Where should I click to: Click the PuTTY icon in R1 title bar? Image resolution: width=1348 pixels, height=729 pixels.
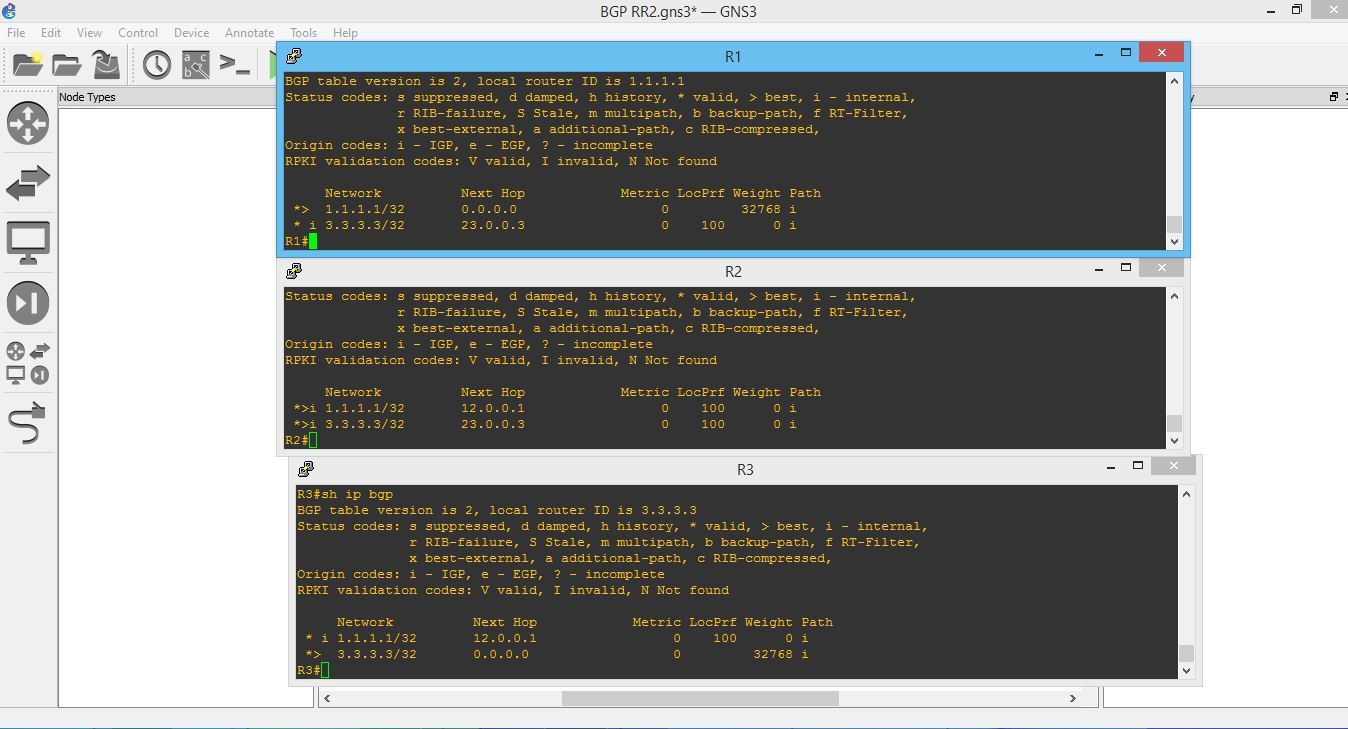coord(294,56)
